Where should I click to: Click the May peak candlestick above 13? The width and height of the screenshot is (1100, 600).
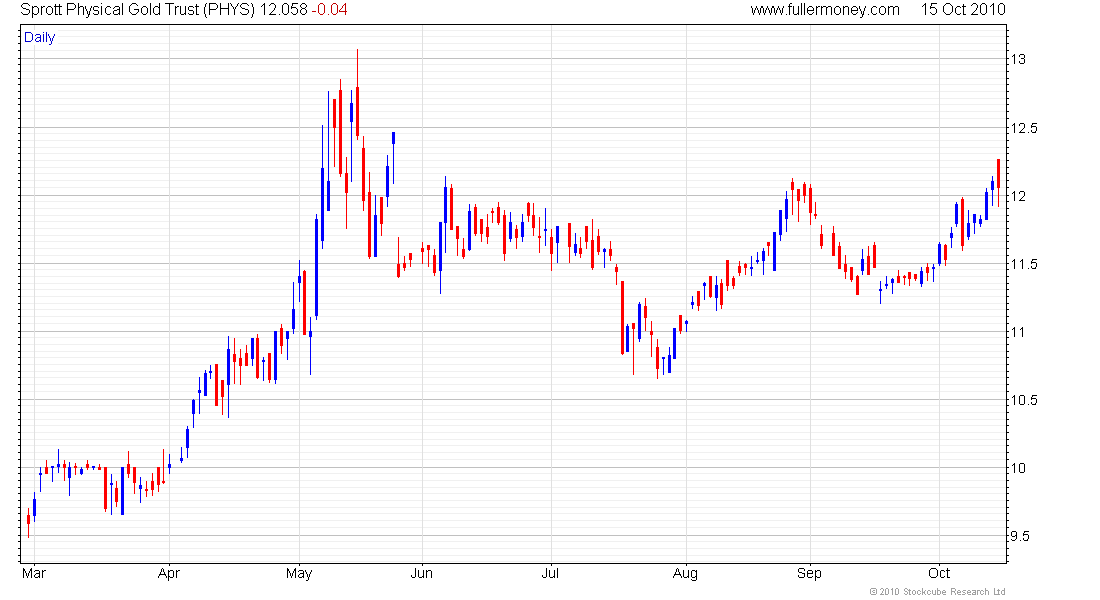tap(357, 95)
